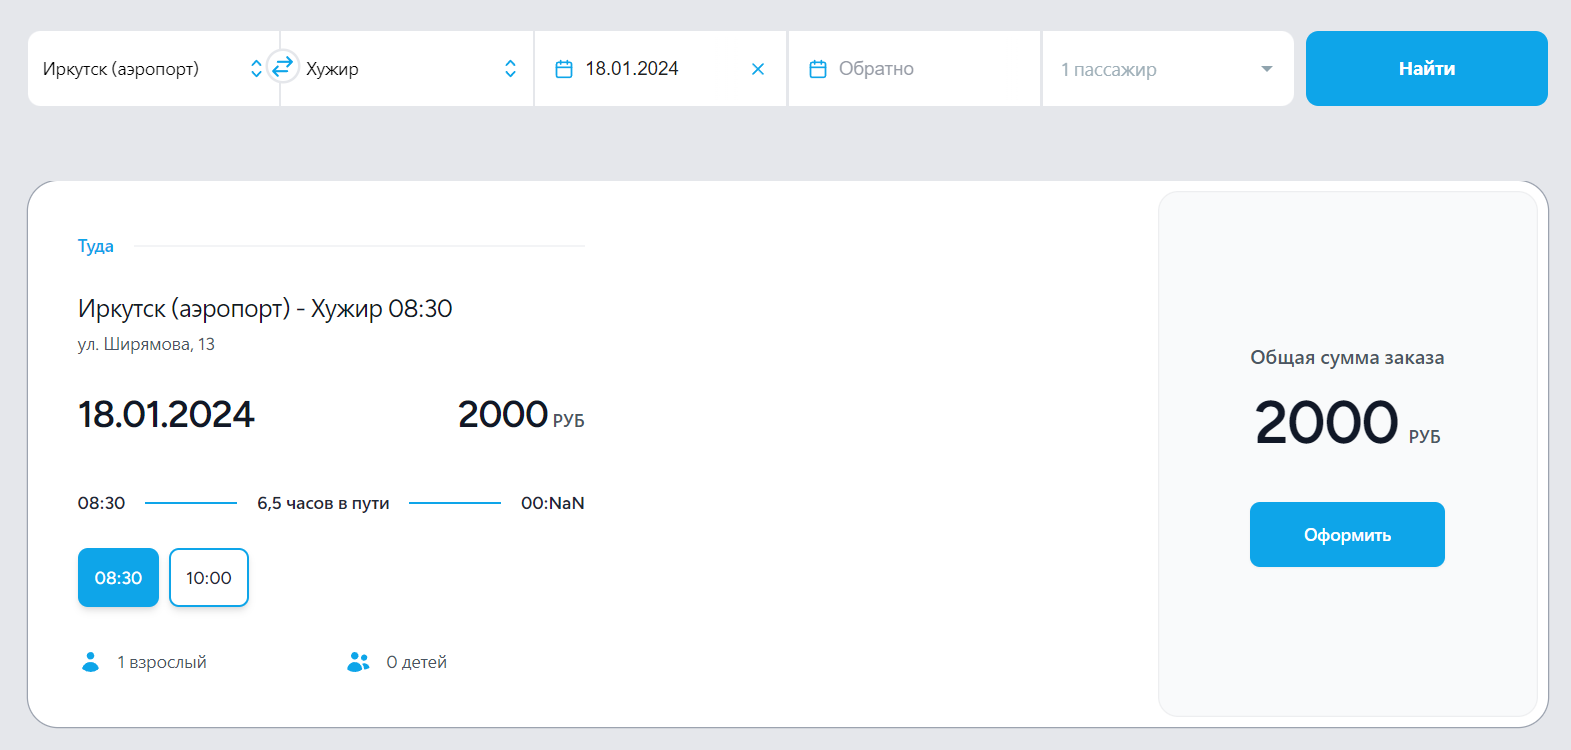The width and height of the screenshot is (1571, 750).
Task: Click the large 18.01.2024 trip date
Action: pos(166,414)
